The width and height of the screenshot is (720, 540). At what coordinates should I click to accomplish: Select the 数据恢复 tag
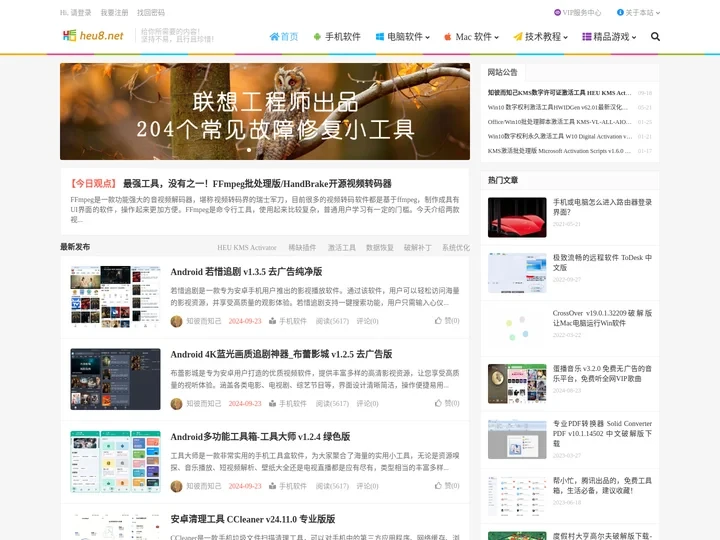coord(380,248)
